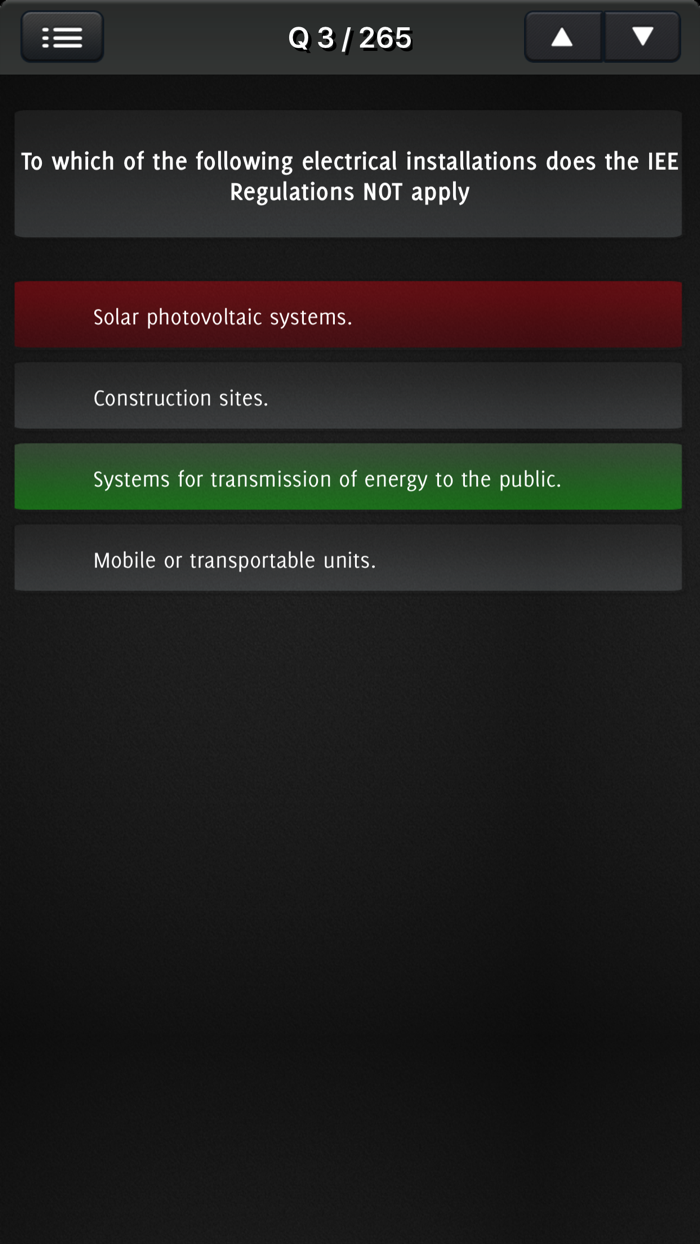Return to question 2 using up arrow
700x1244 pixels.
(563, 37)
